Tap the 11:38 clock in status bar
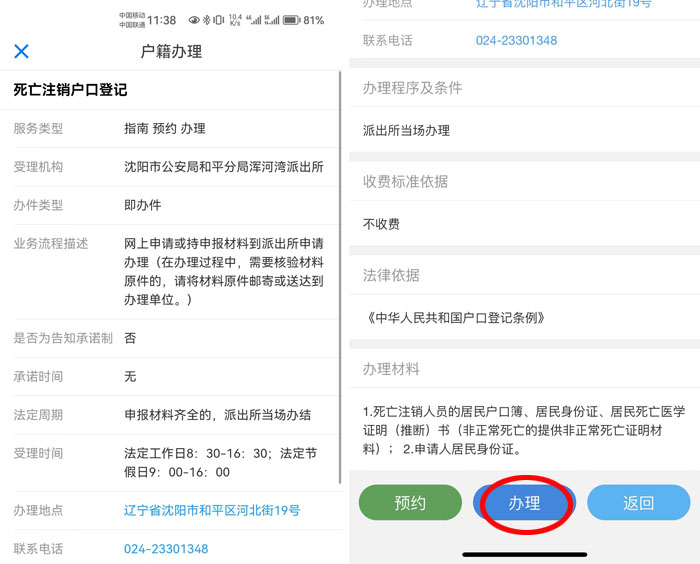Screen dimensions: 700x564 tap(161, 20)
